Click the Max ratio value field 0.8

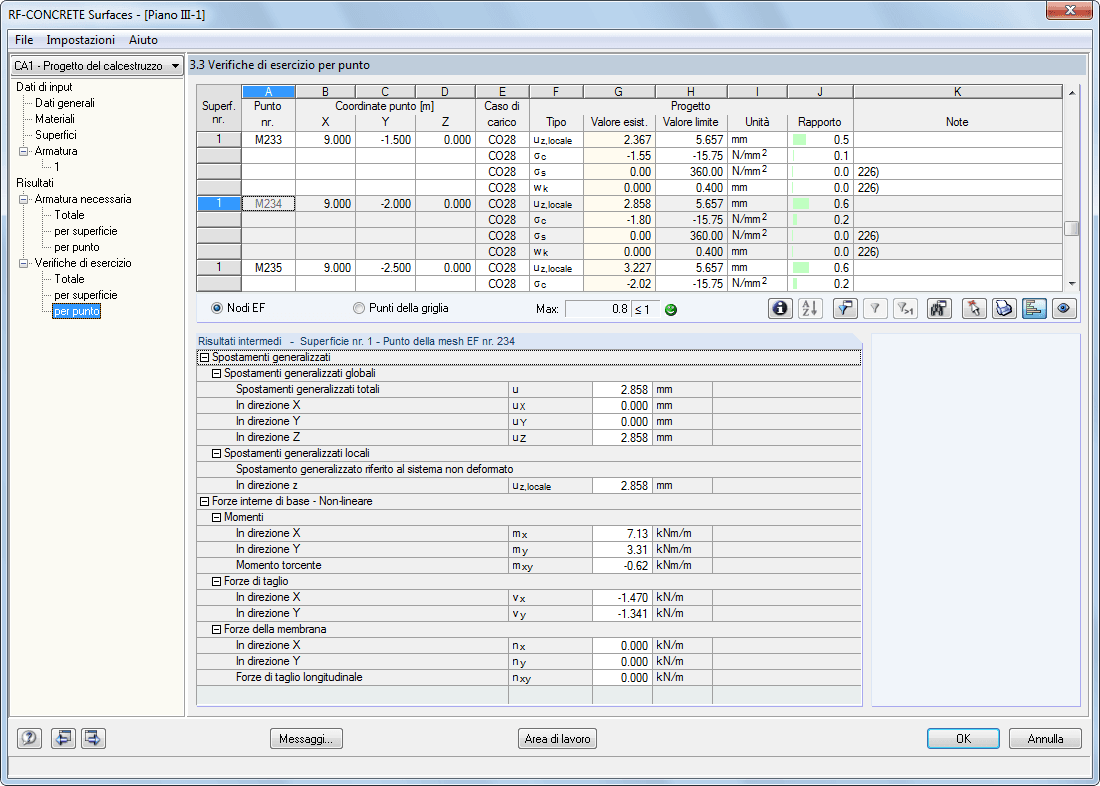point(598,309)
